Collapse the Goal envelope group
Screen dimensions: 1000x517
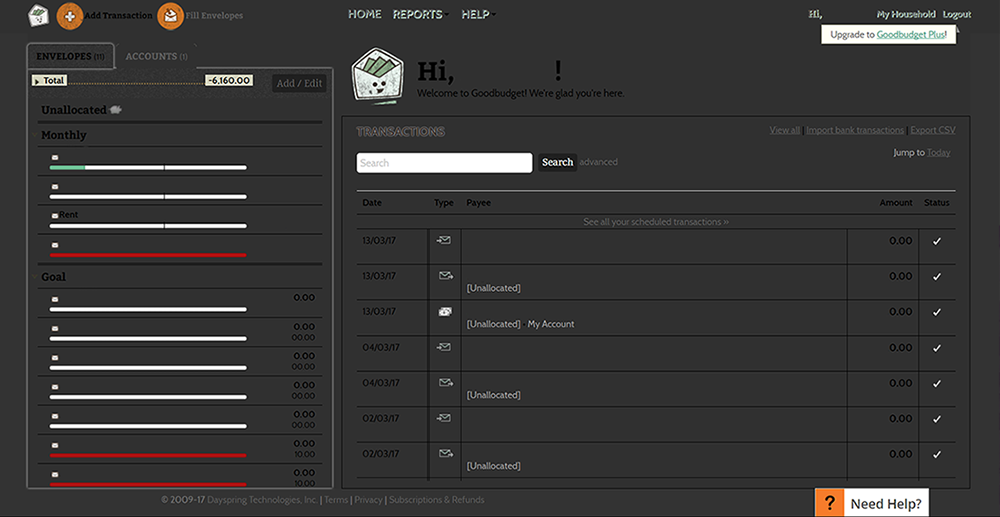34,277
